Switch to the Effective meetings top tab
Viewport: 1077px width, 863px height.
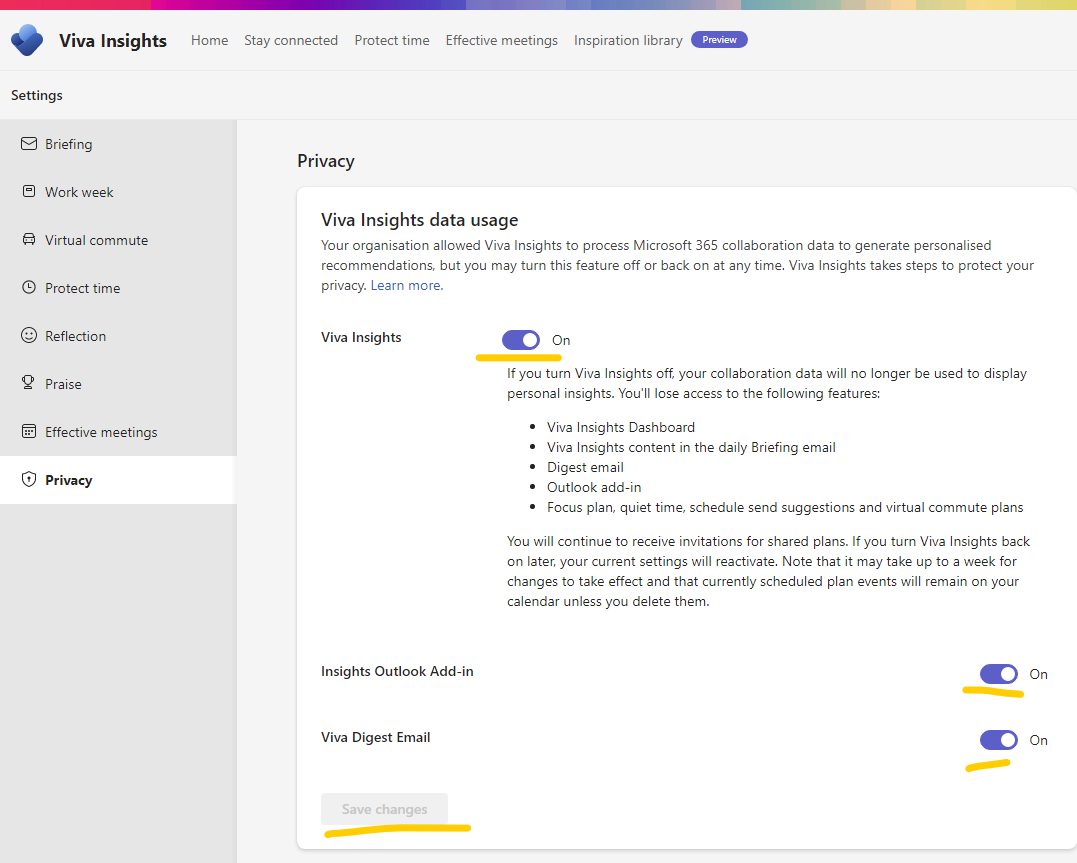click(502, 41)
